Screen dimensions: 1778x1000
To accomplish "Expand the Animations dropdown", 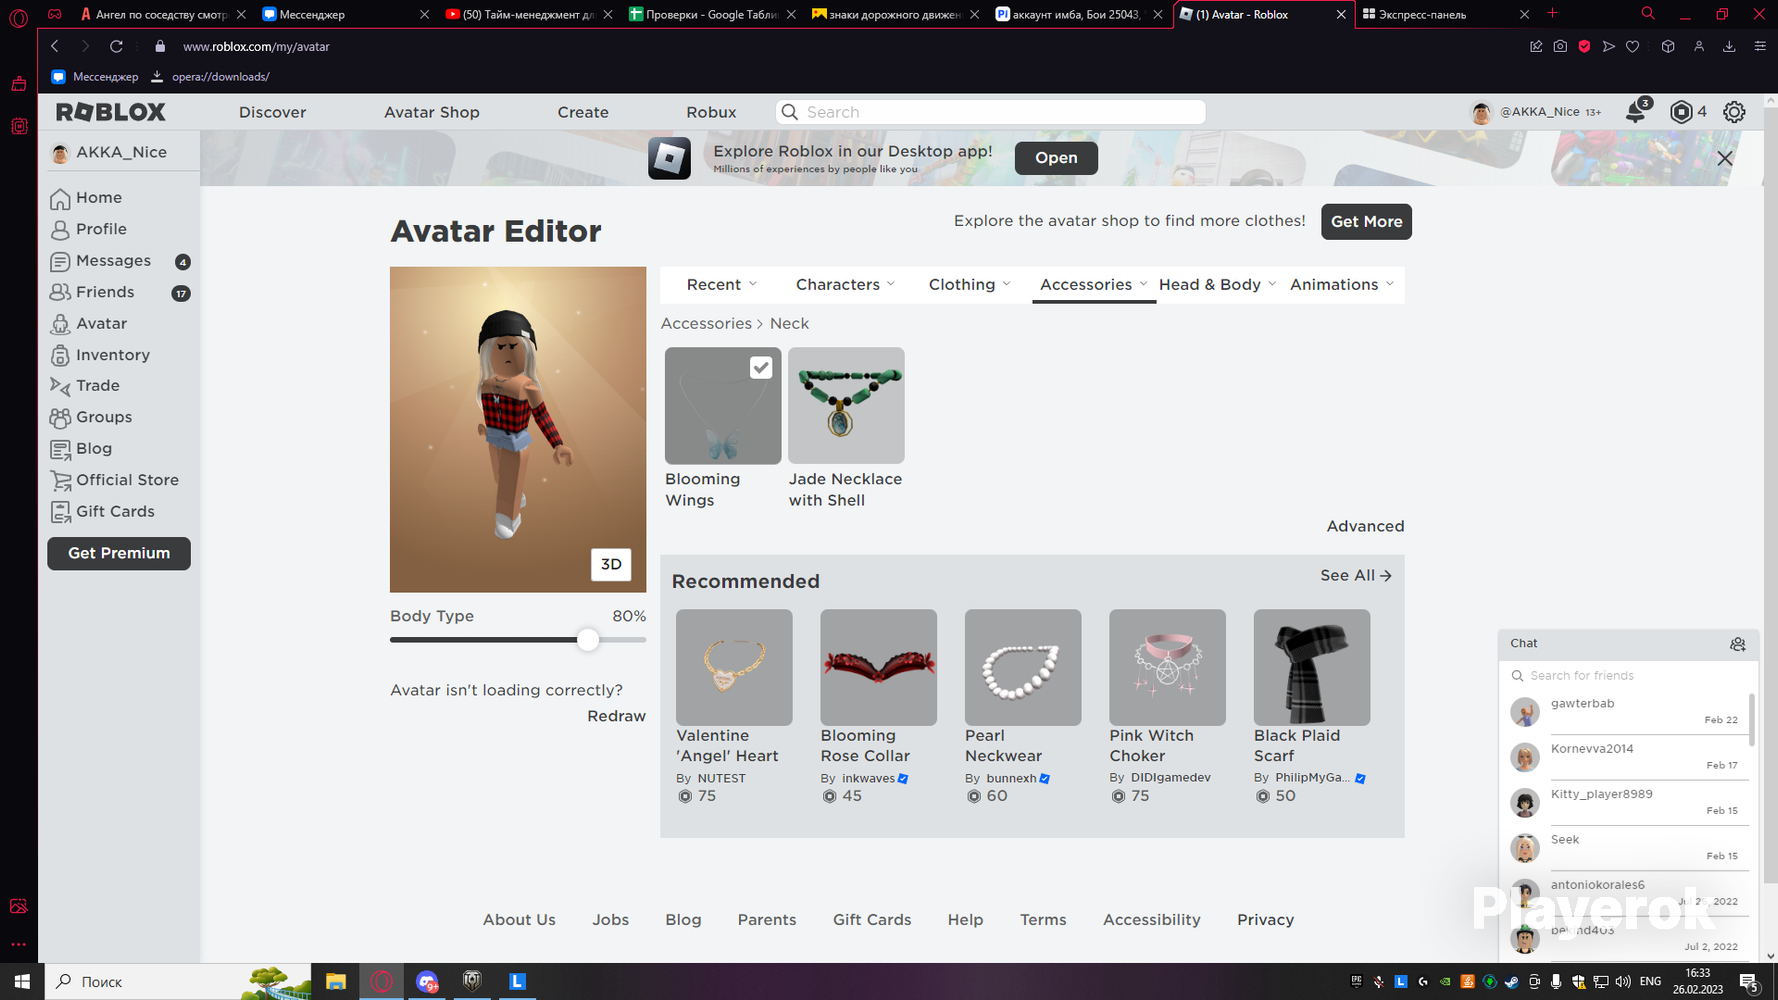I will 1341,285.
